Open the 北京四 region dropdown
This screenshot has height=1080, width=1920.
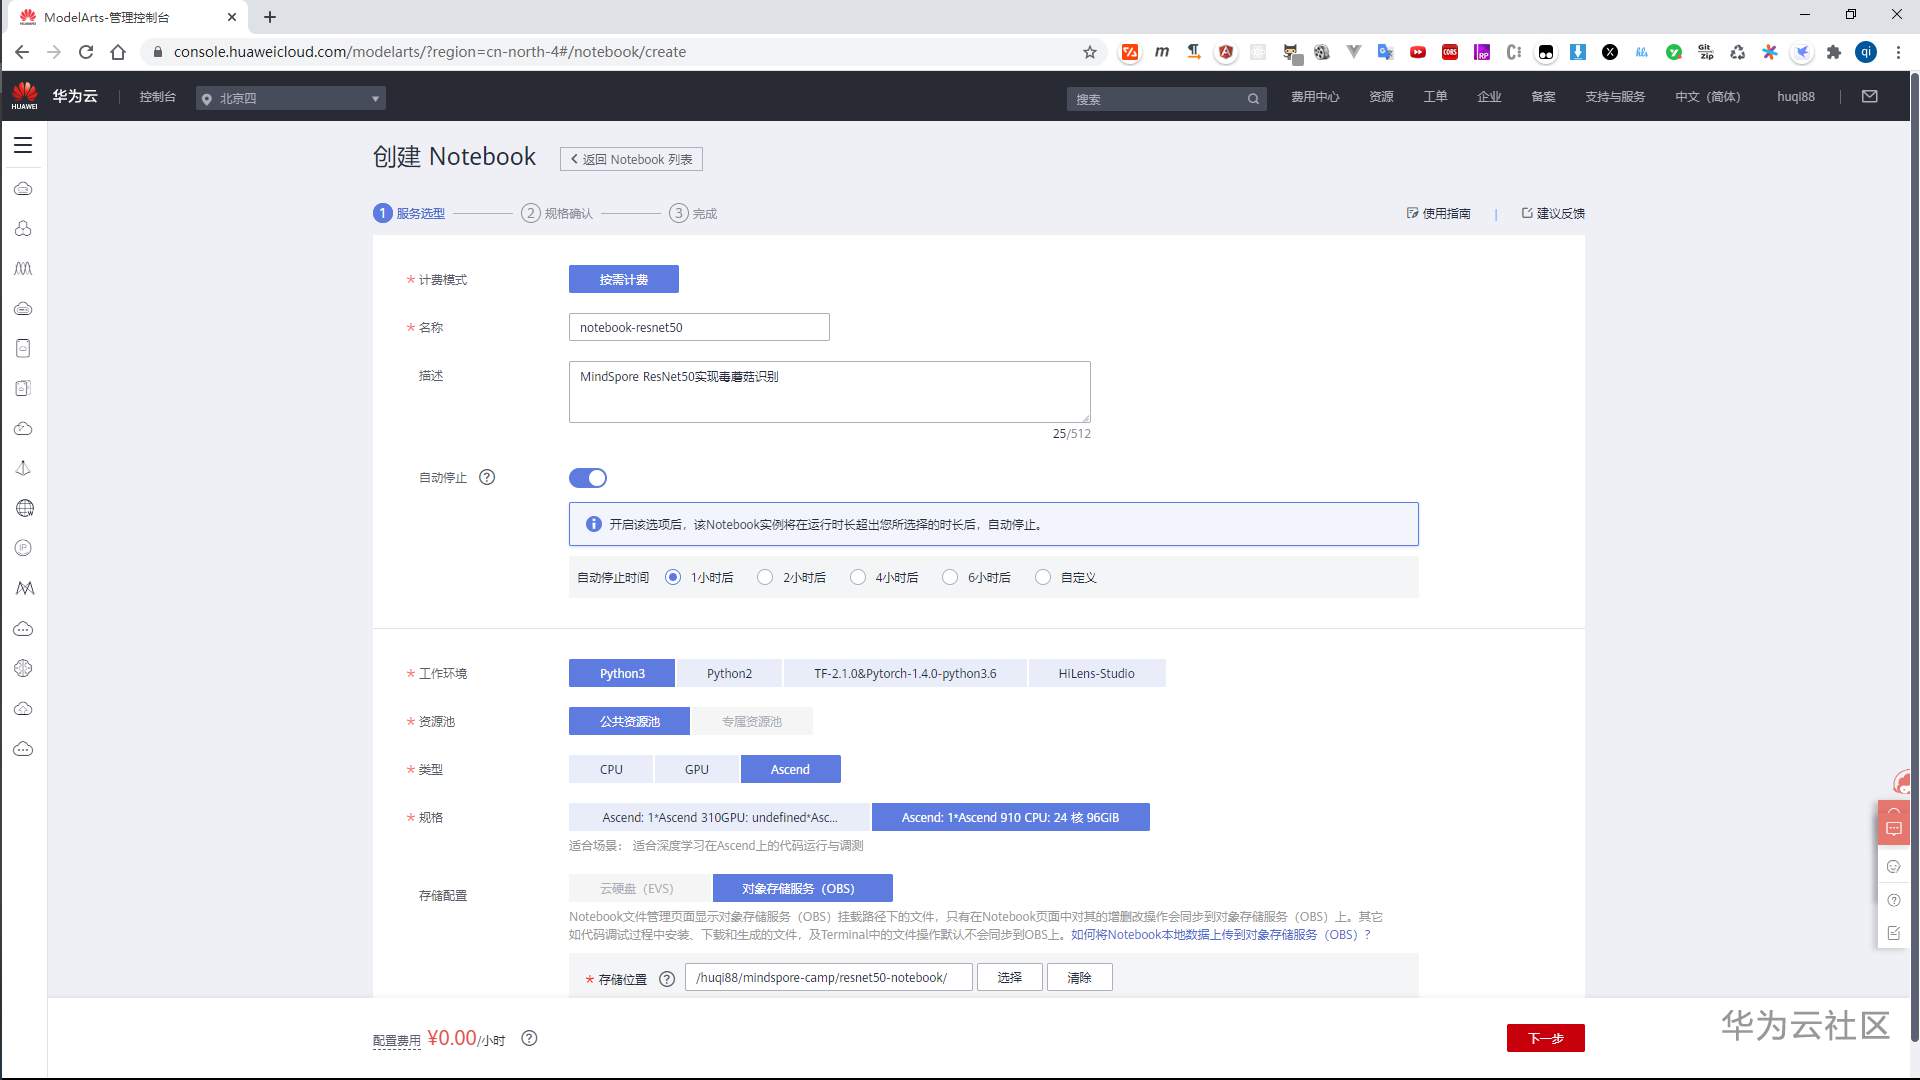pos(291,98)
